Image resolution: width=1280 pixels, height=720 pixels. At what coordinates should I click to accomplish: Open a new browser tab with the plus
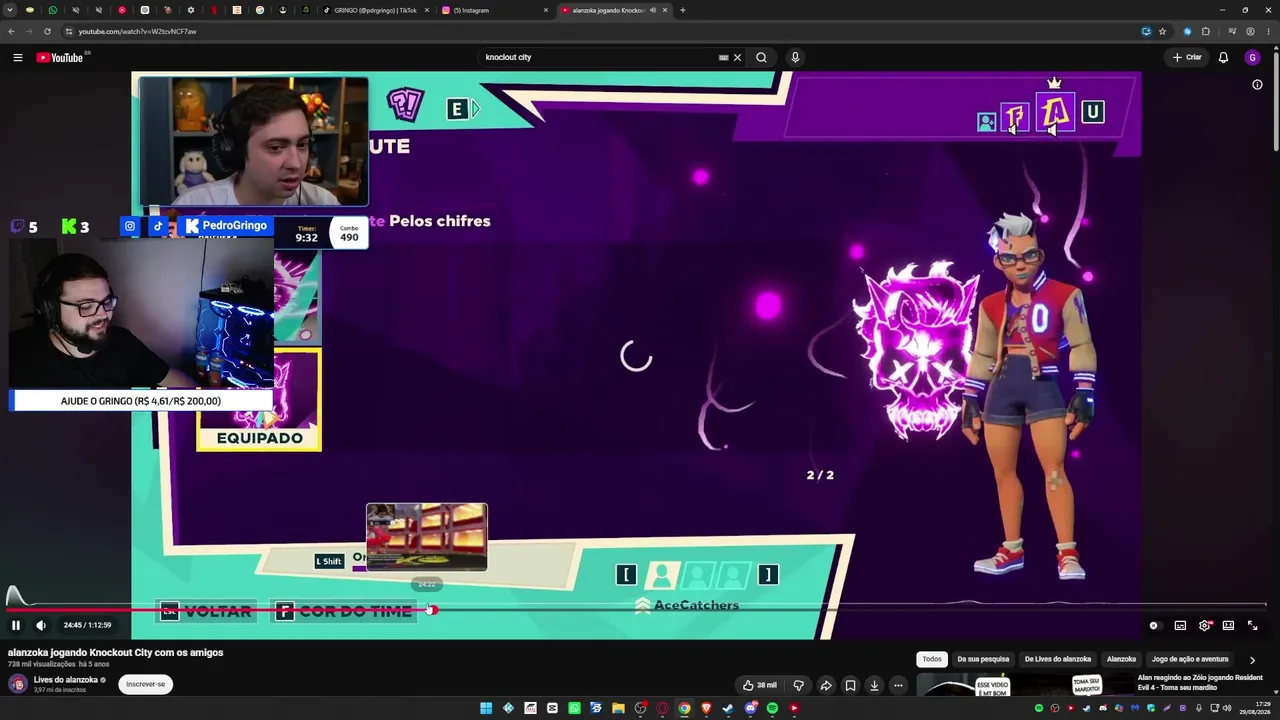click(682, 10)
